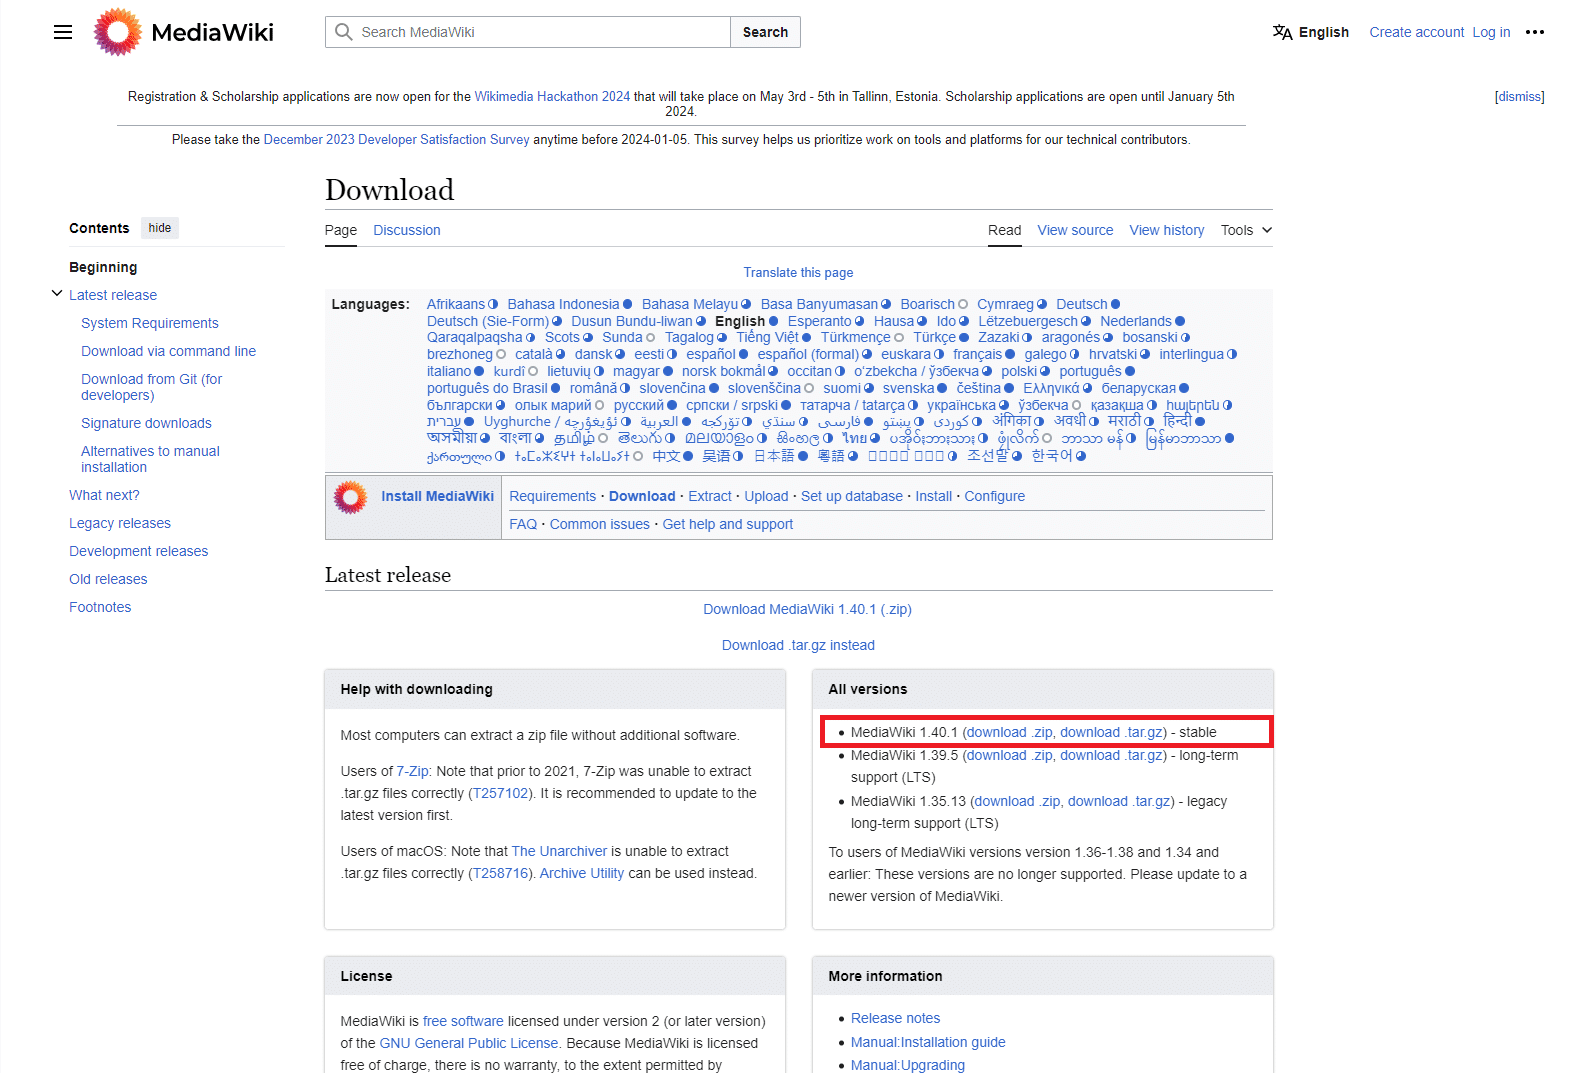Open the Archive Utility link

coord(582,873)
